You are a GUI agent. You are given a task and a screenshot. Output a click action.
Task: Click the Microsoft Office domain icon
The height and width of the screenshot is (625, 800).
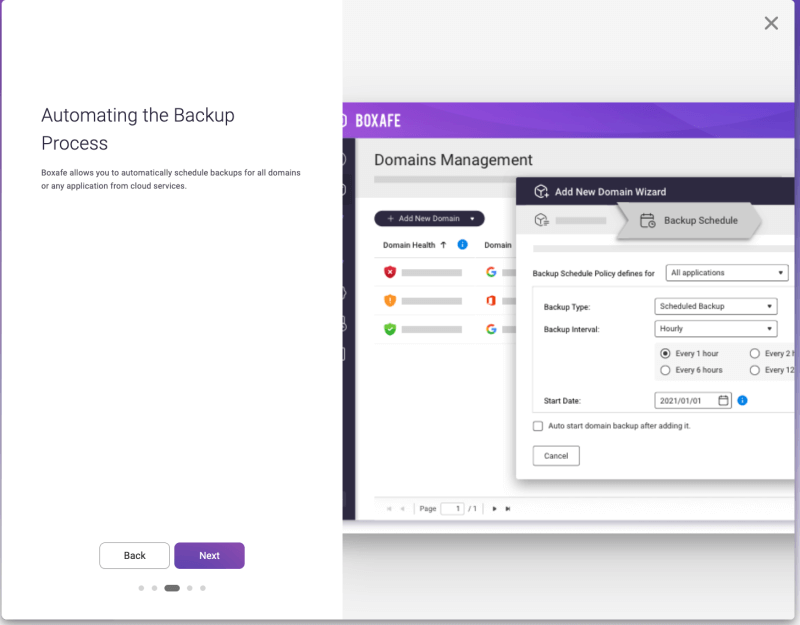491,300
